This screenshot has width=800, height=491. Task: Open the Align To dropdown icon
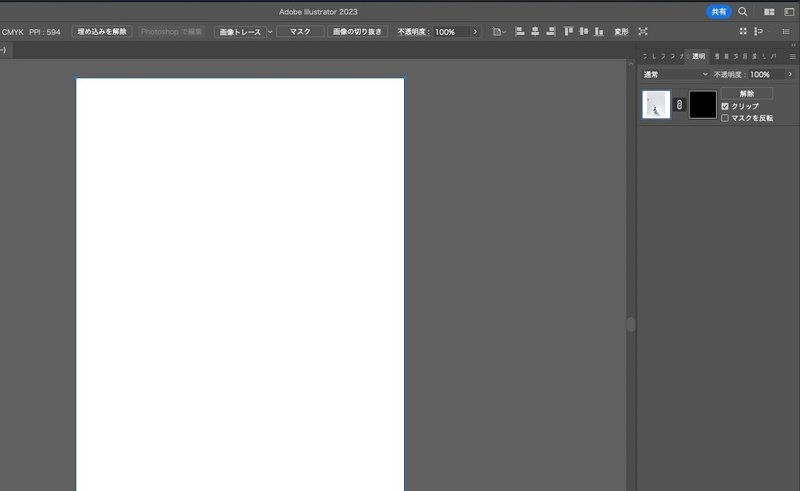coord(499,32)
